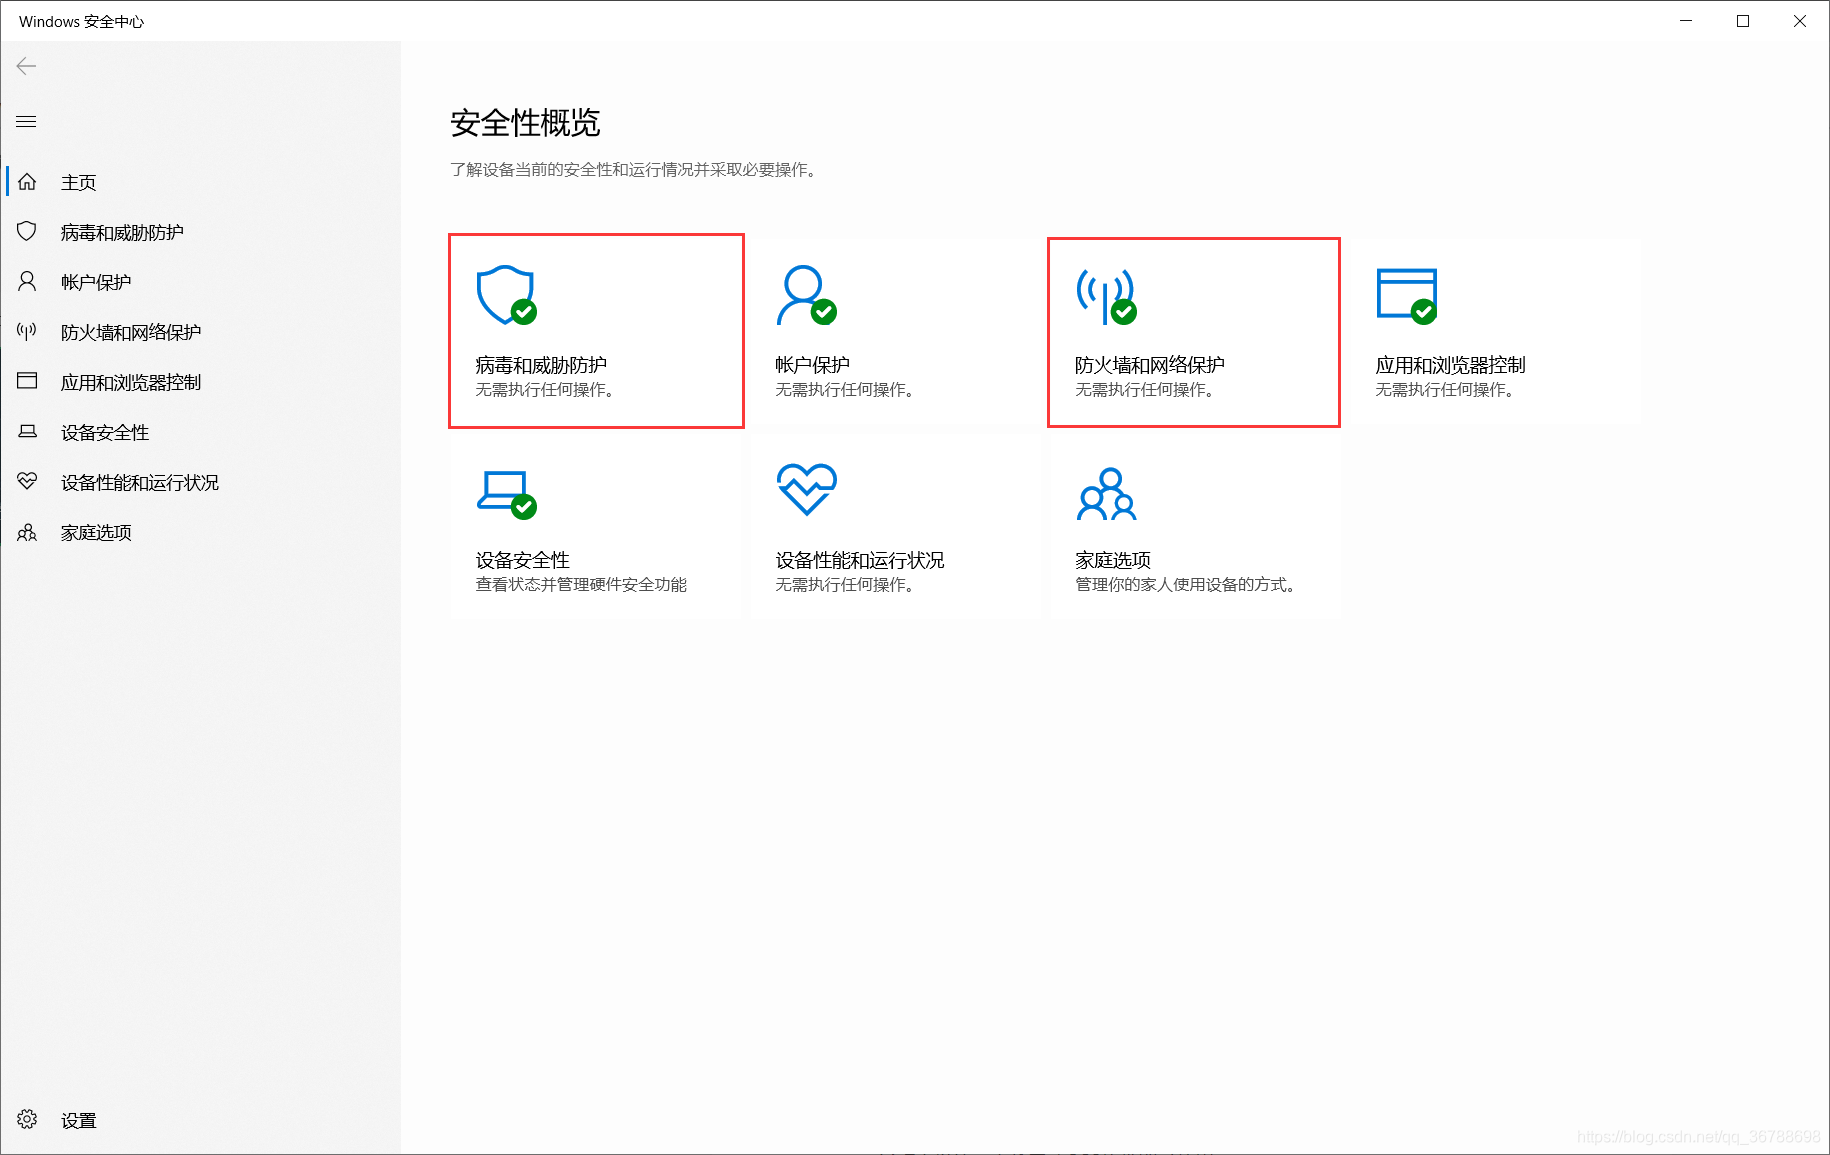This screenshot has width=1830, height=1155.
Task: Click the laptop device security sidebar icon
Action: coord(27,431)
